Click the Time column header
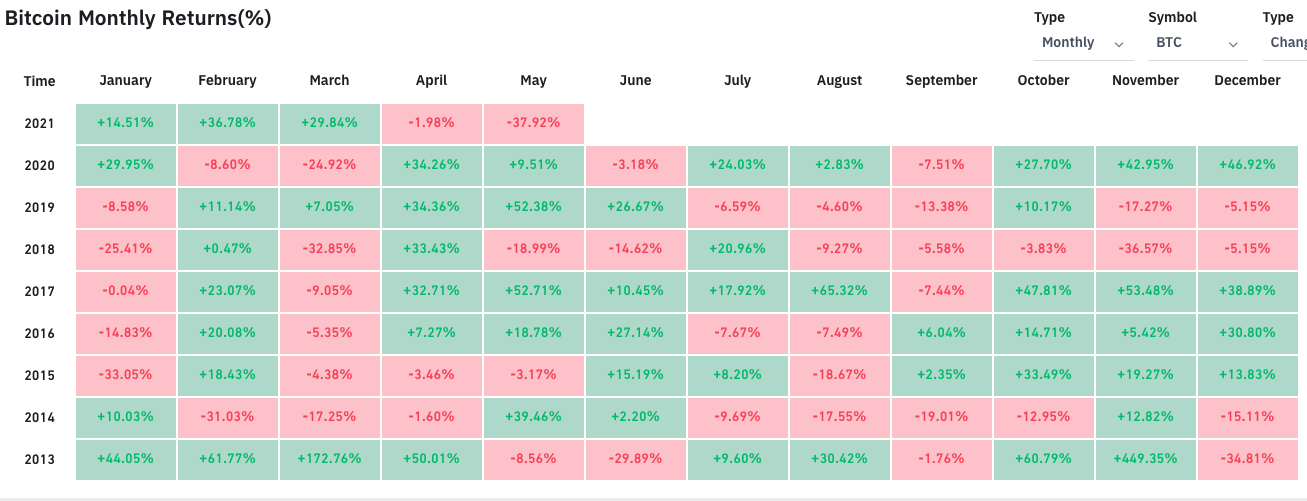The image size is (1307, 501). click(x=40, y=81)
